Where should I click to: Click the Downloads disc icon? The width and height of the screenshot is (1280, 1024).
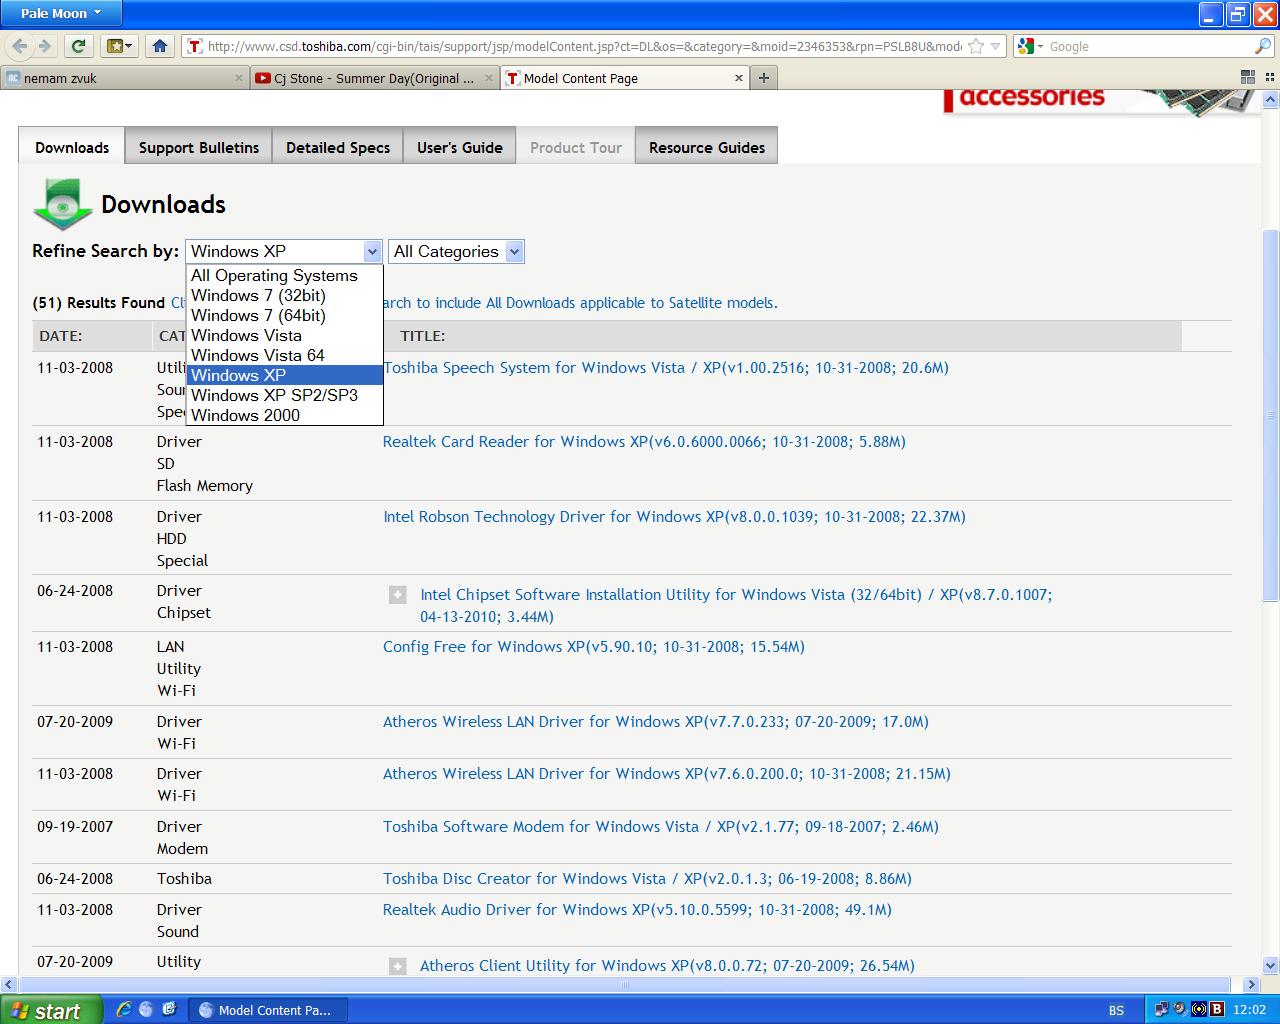(63, 204)
